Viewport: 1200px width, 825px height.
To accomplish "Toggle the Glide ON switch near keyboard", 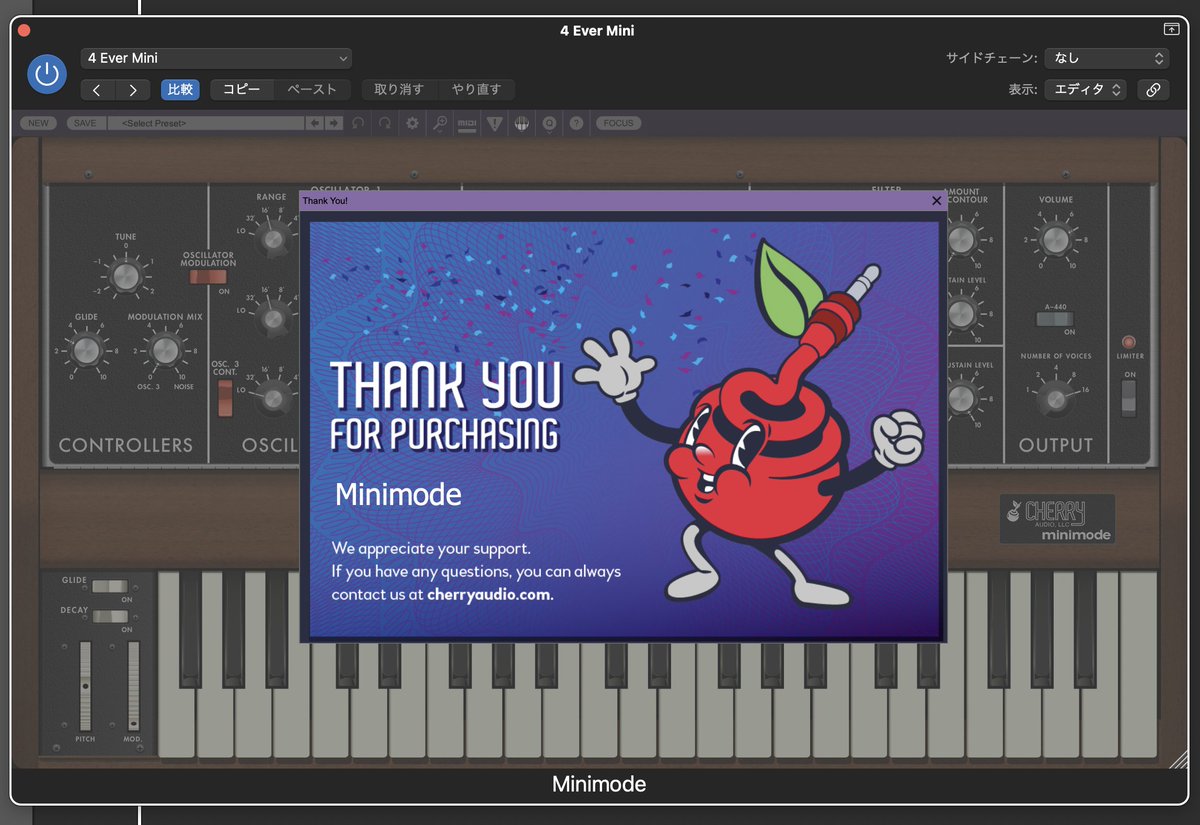I will pyautogui.click(x=109, y=586).
